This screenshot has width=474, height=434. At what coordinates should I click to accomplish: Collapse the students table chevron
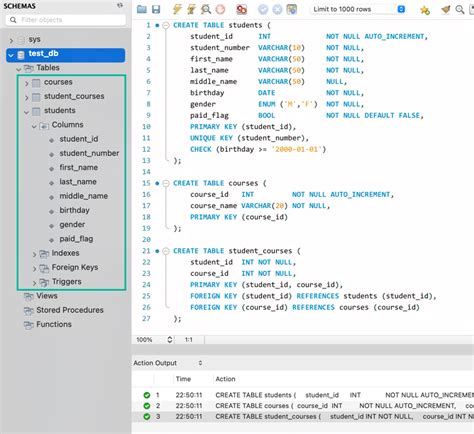click(x=26, y=112)
